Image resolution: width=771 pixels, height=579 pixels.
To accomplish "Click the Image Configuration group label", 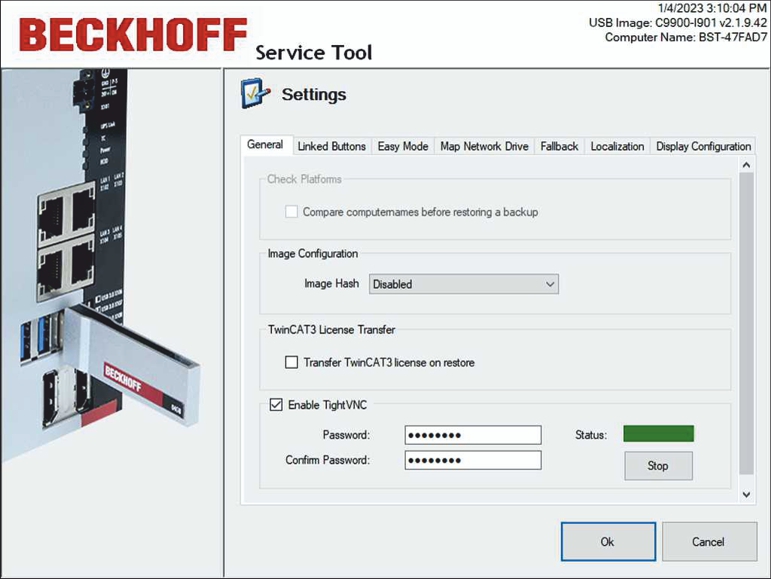I will [313, 254].
